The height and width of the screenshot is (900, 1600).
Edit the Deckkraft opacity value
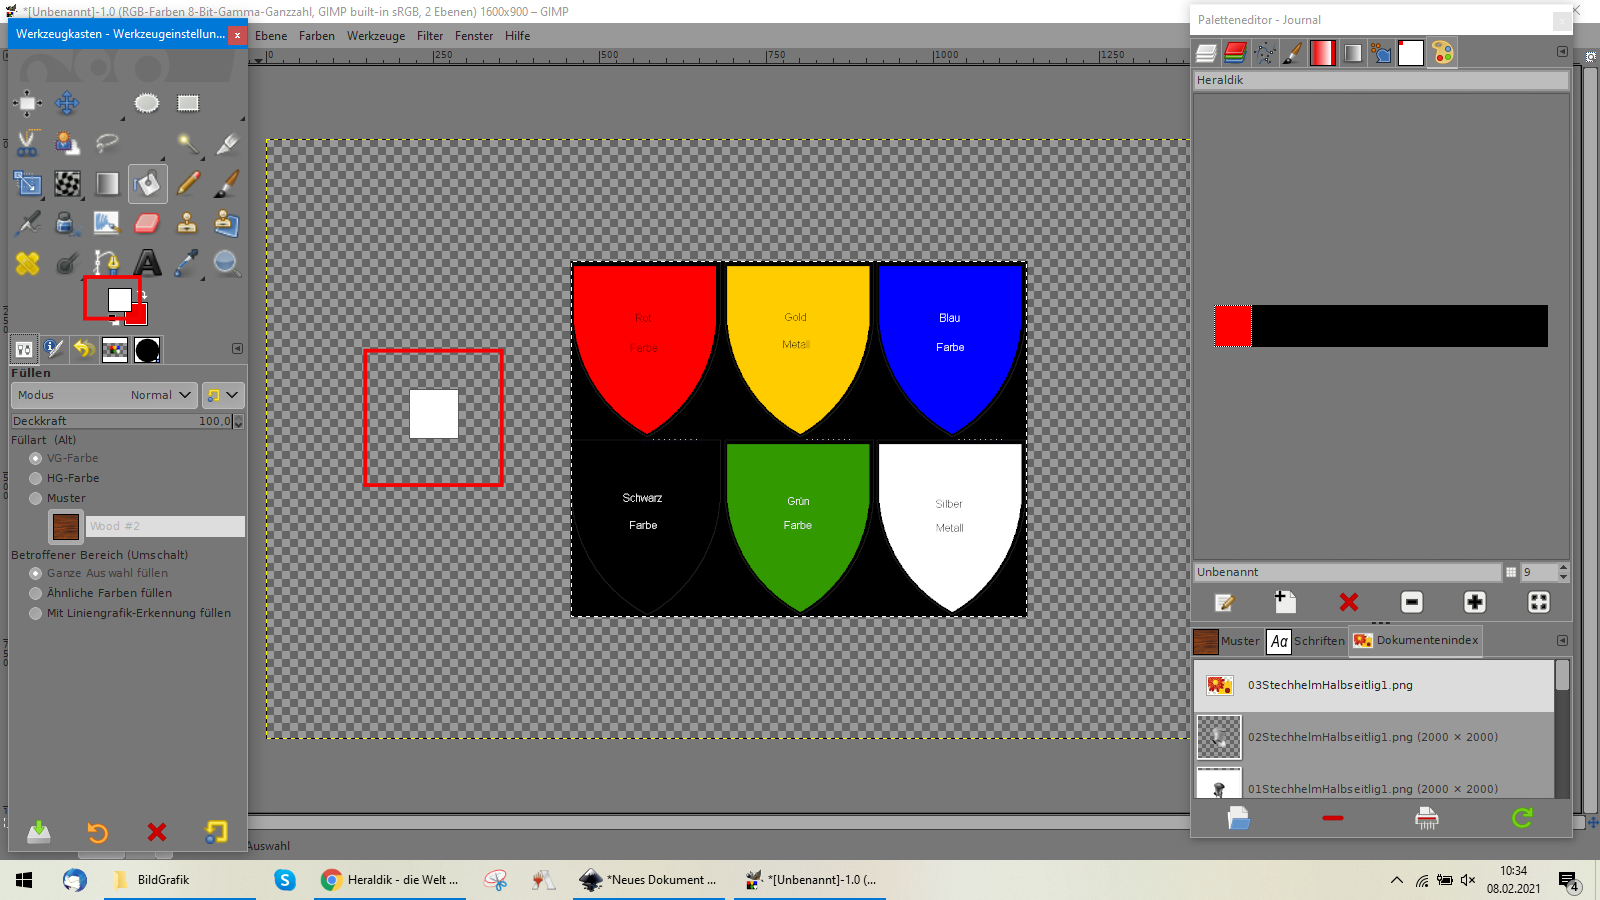[x=122, y=421]
